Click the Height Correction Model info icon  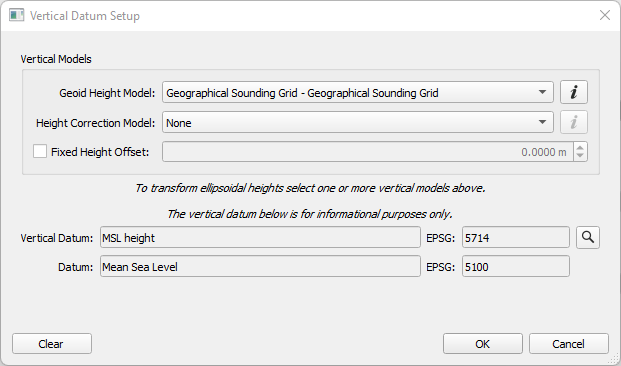[x=573, y=122]
